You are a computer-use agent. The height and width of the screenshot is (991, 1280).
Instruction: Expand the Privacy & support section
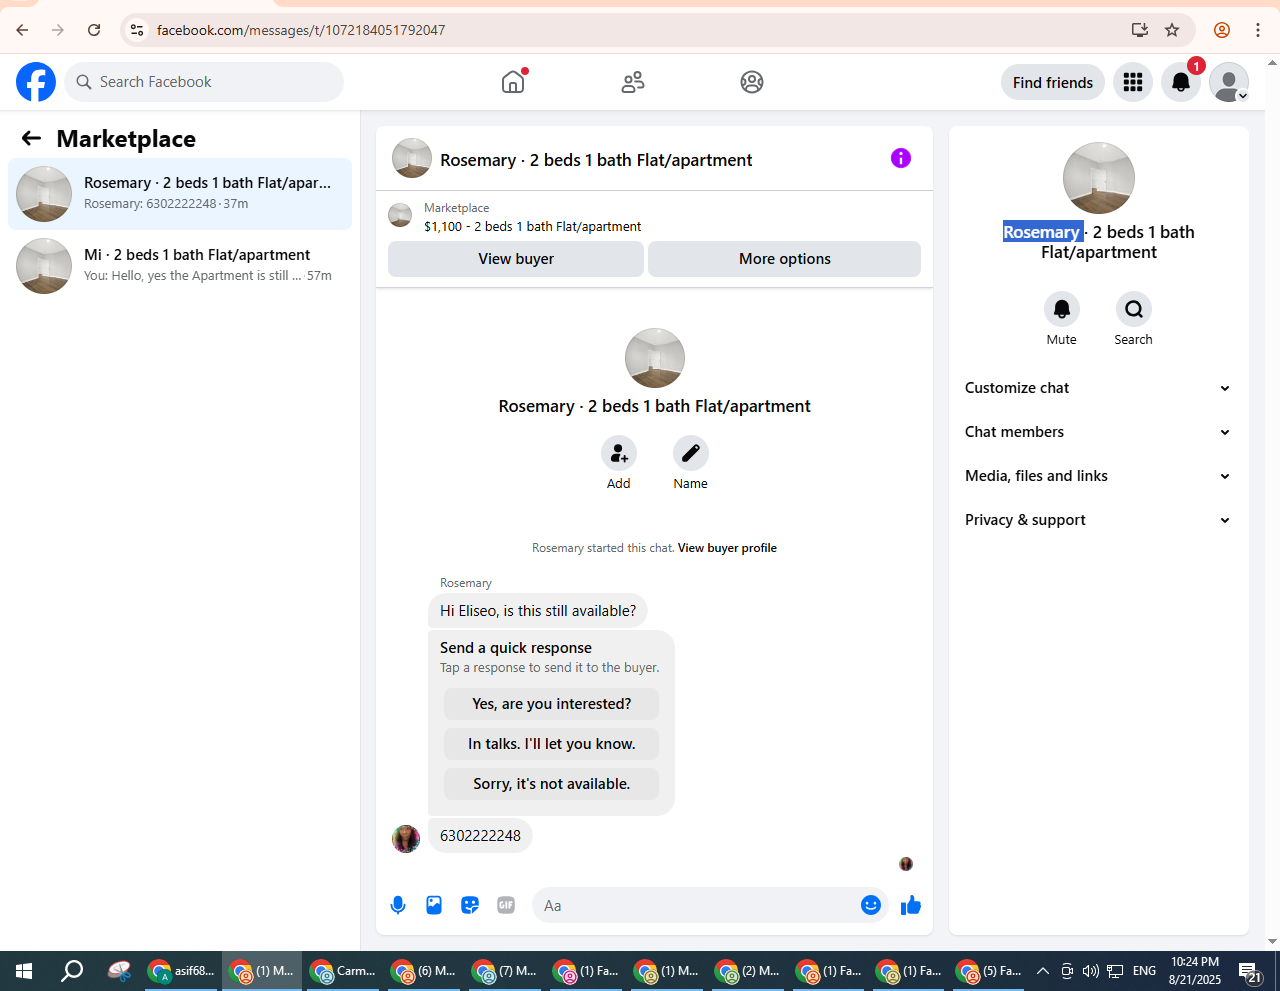1099,520
